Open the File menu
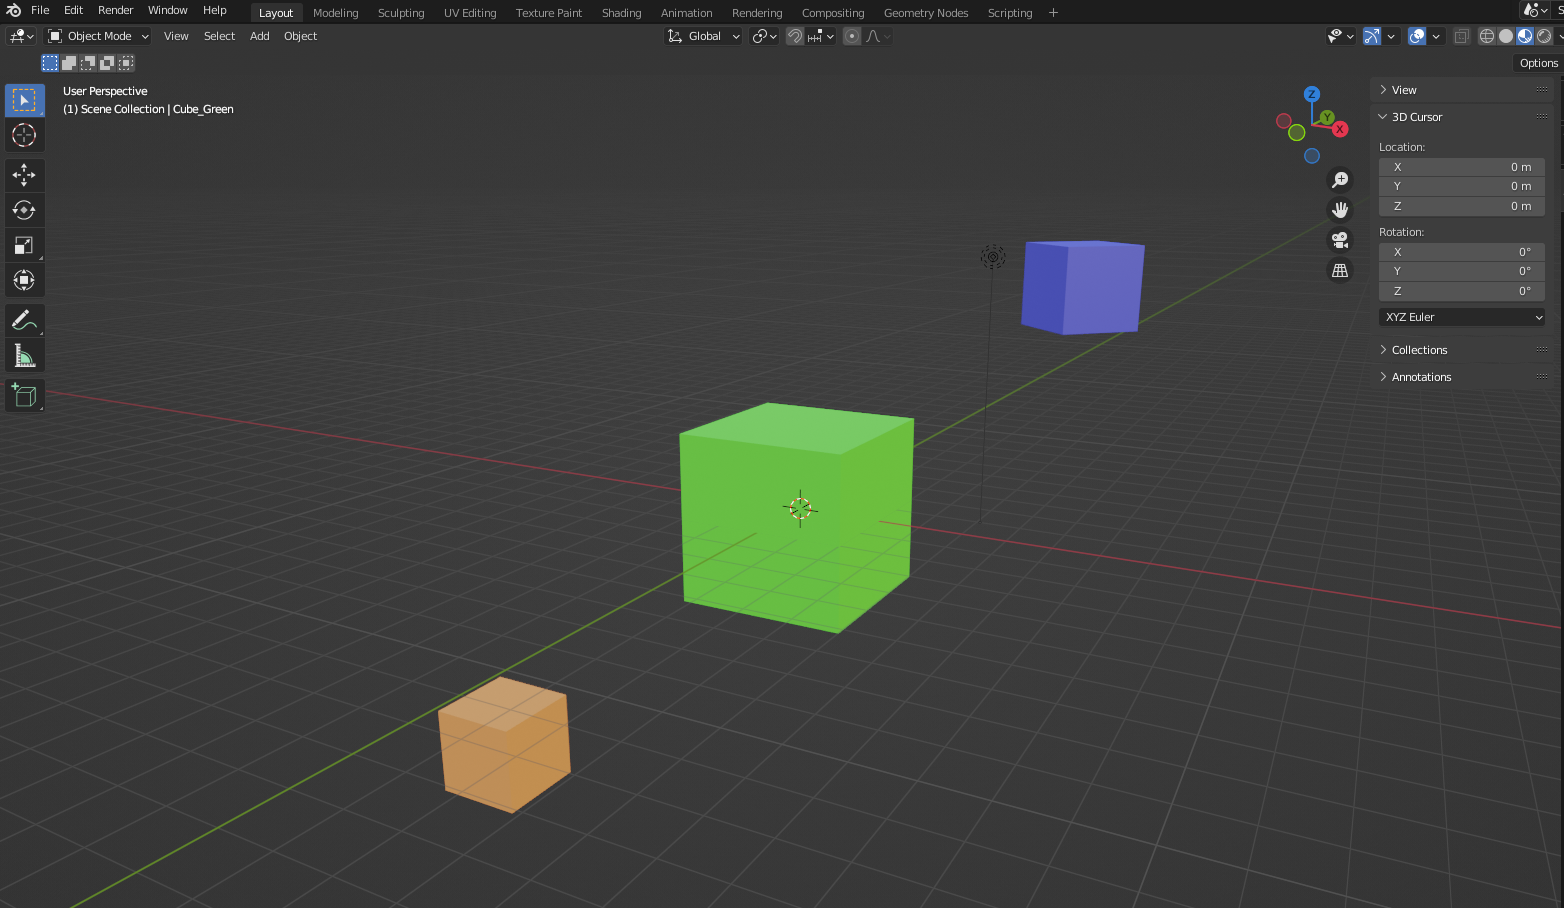The height and width of the screenshot is (908, 1564). 40,10
